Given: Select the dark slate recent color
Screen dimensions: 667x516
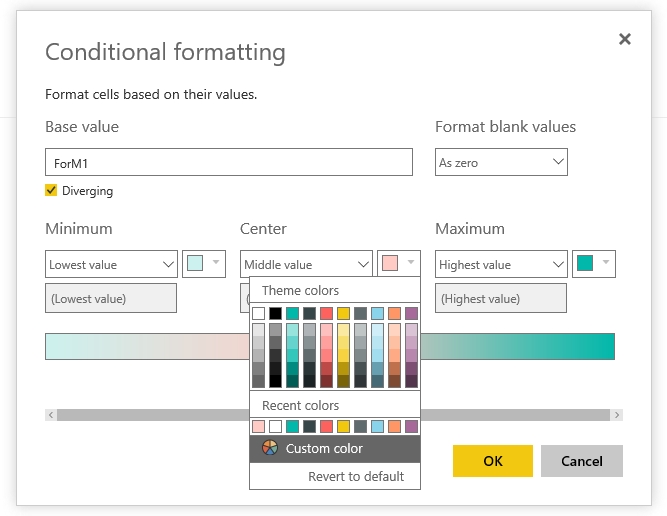Looking at the screenshot, I should [309, 426].
